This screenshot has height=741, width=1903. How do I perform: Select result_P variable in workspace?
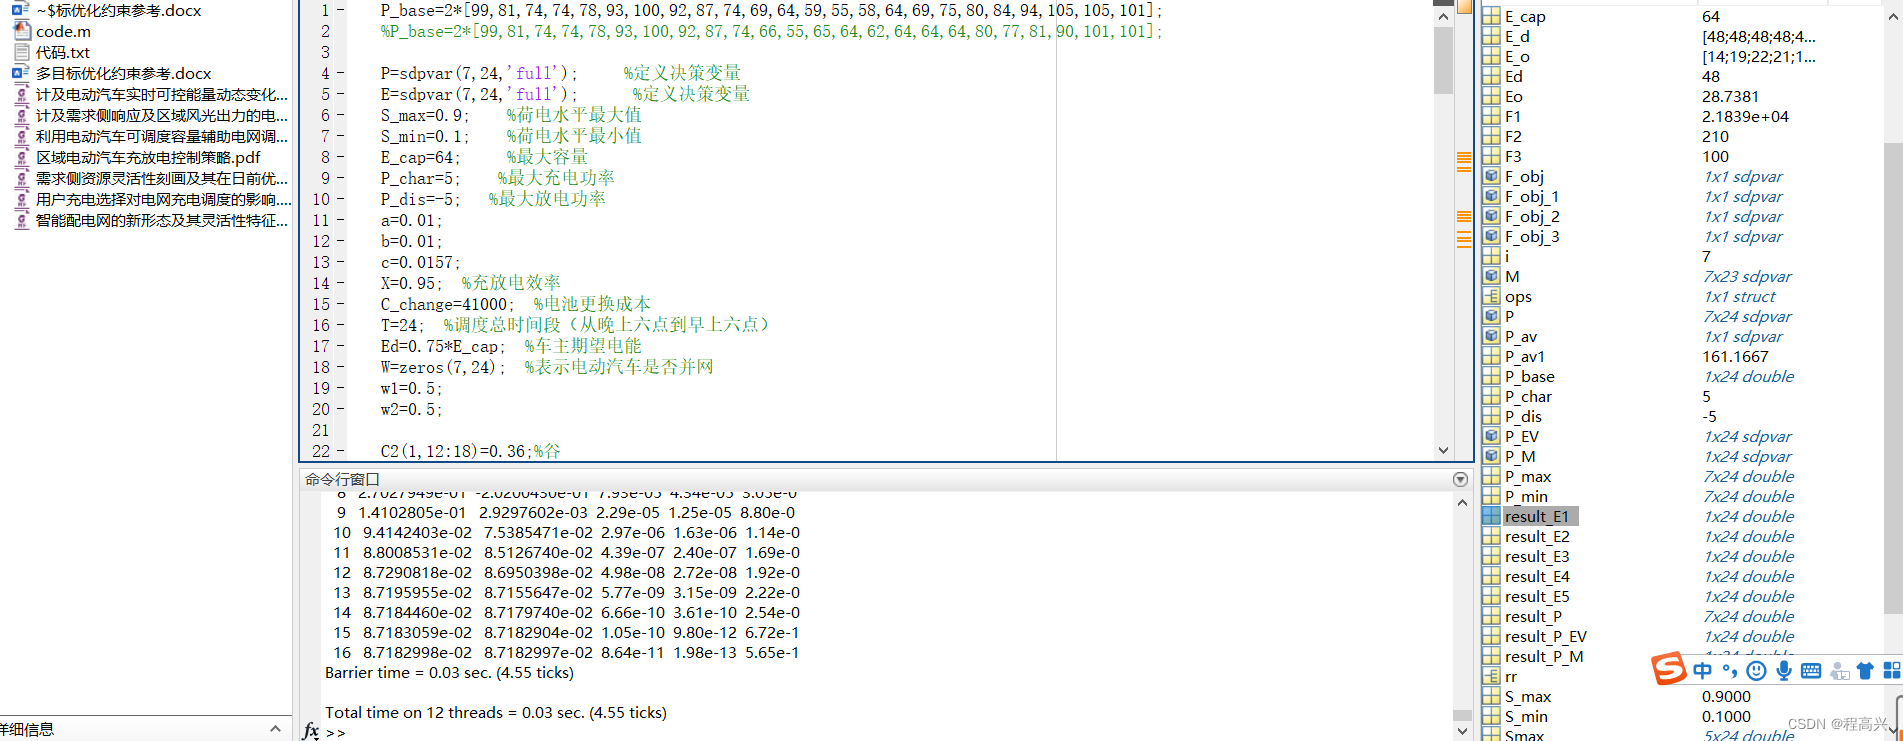pos(1533,616)
